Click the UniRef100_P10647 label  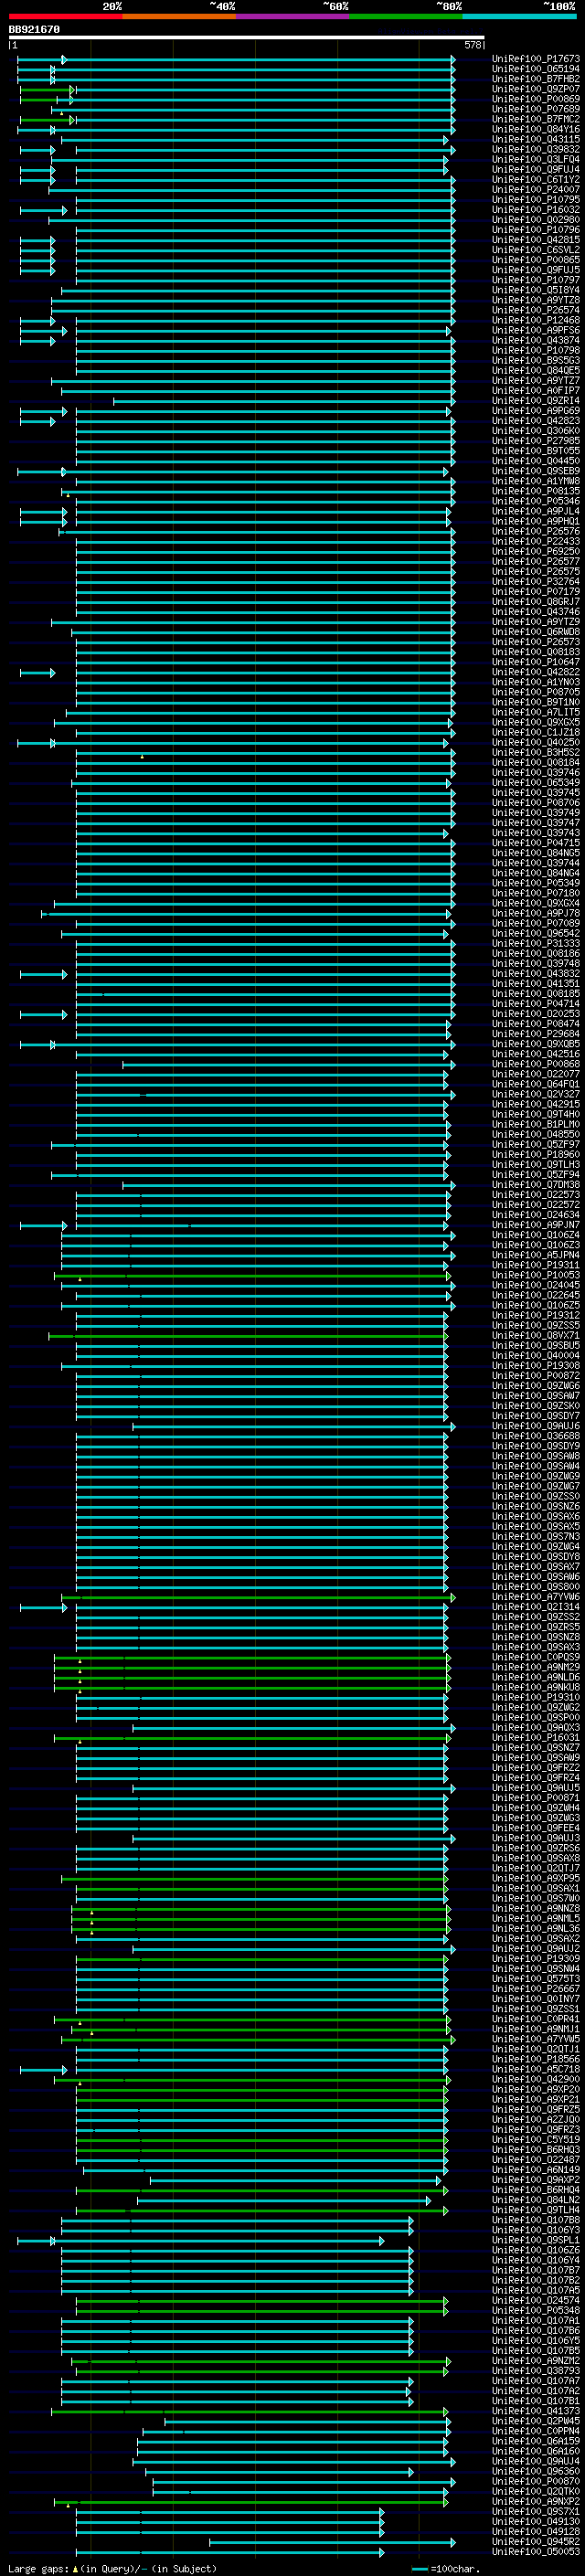tap(535, 662)
